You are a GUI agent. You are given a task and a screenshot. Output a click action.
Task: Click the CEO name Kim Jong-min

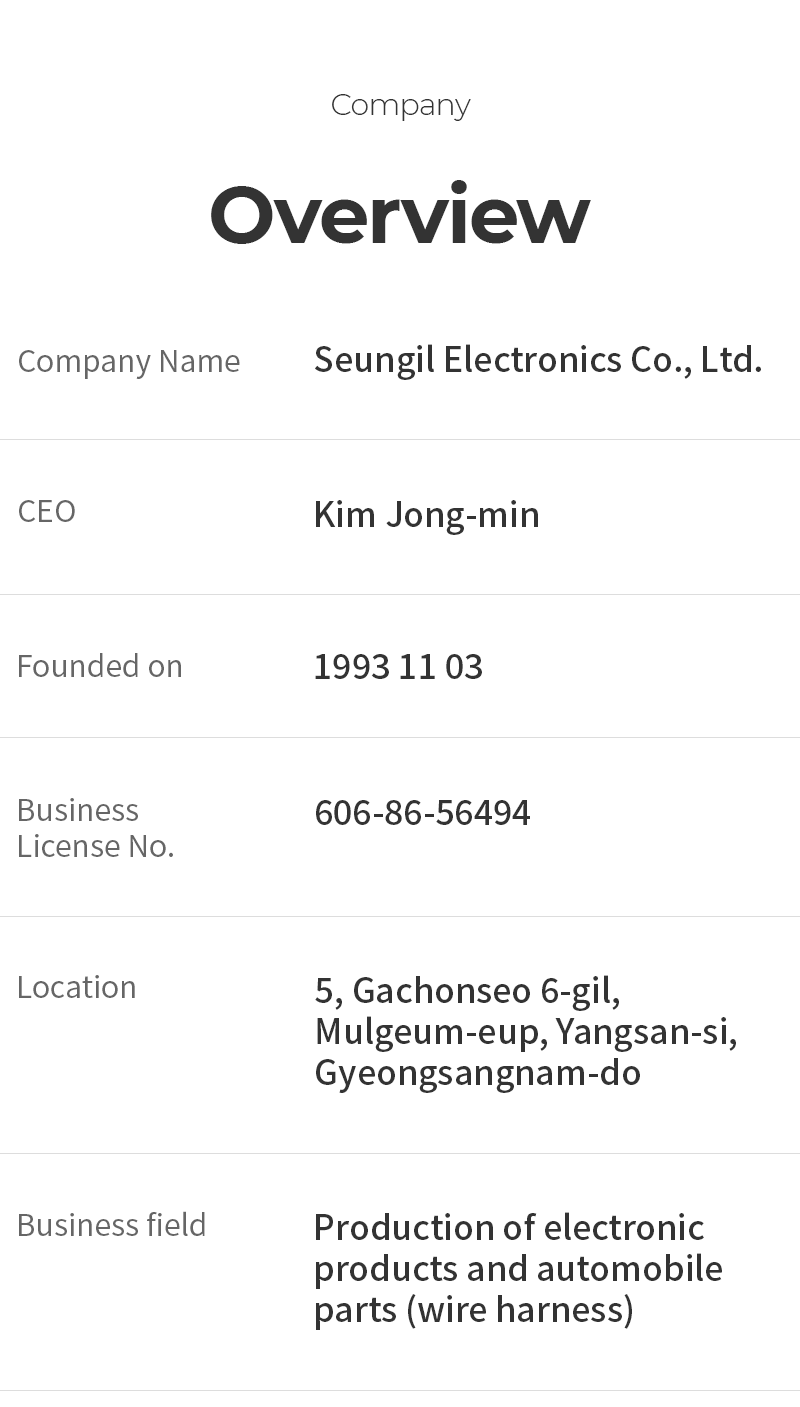(427, 514)
